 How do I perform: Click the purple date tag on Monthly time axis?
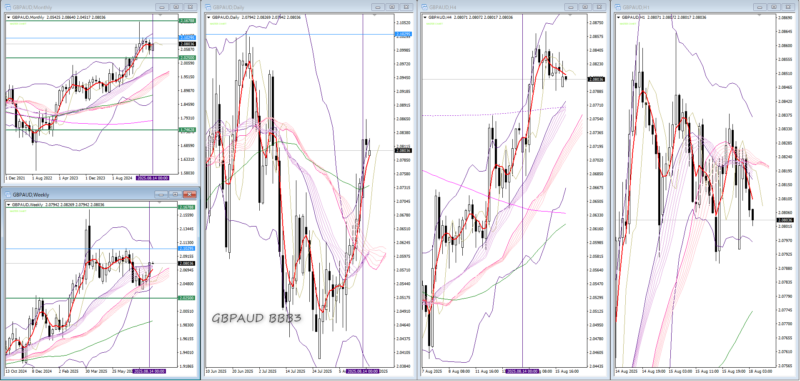(154, 179)
